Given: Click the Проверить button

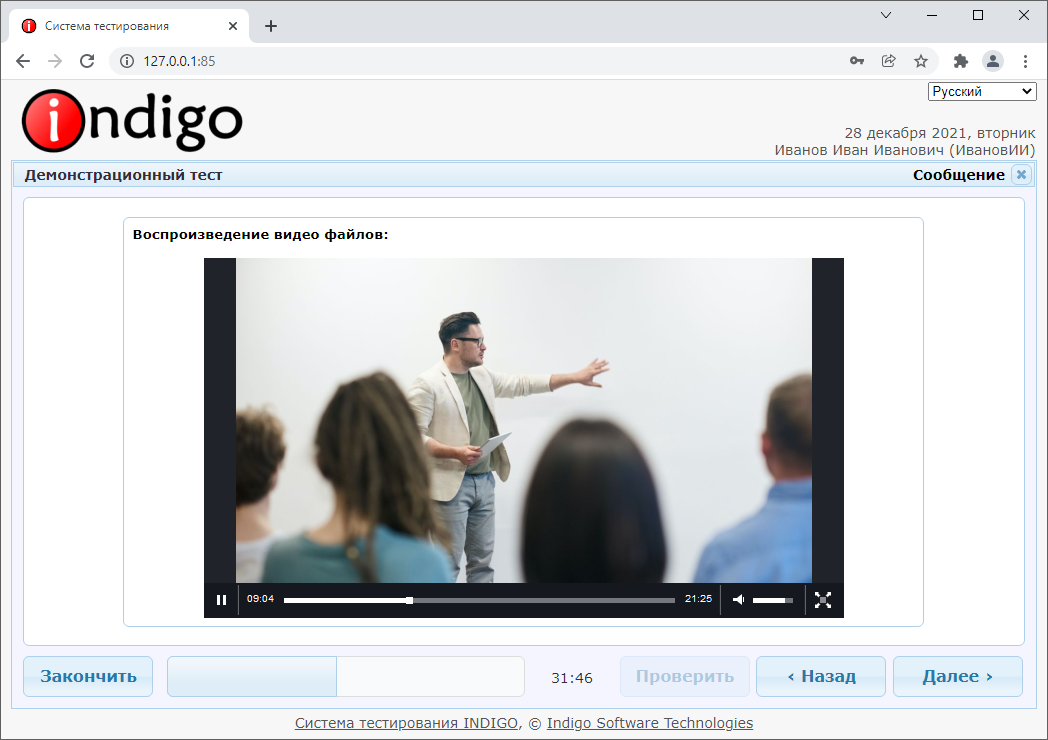Looking at the screenshot, I should 684,676.
